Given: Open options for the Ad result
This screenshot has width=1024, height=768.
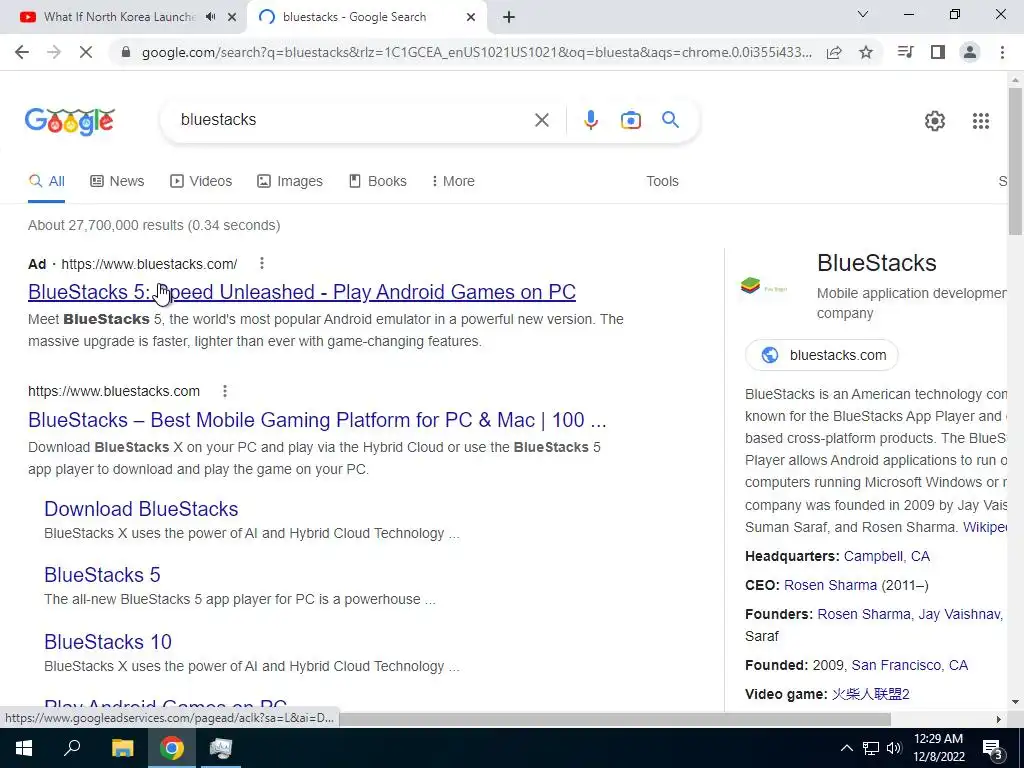Looking at the screenshot, I should point(261,263).
